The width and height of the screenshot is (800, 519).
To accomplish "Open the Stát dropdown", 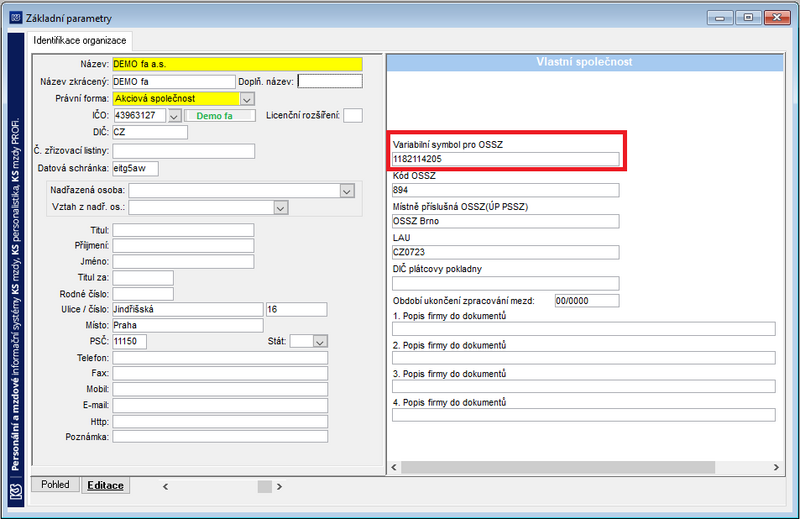I will pyautogui.click(x=320, y=341).
